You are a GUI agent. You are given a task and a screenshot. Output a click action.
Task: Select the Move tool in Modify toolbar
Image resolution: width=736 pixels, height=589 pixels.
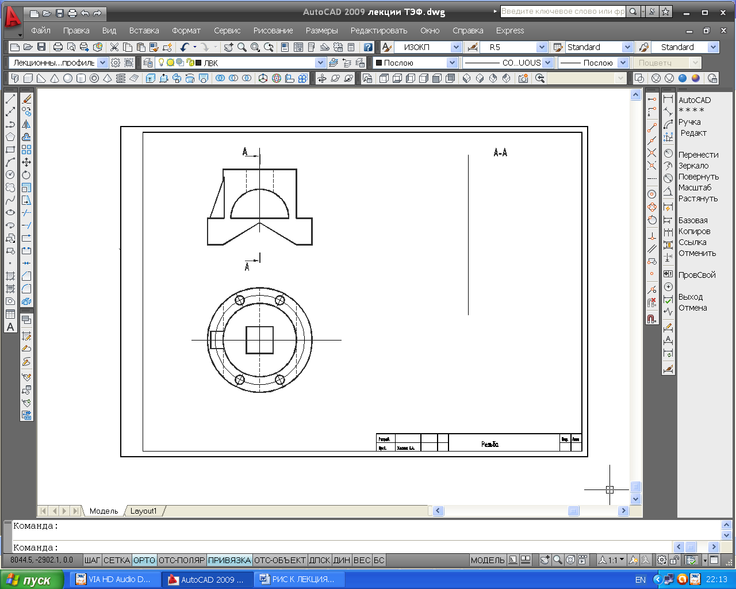(x=27, y=162)
